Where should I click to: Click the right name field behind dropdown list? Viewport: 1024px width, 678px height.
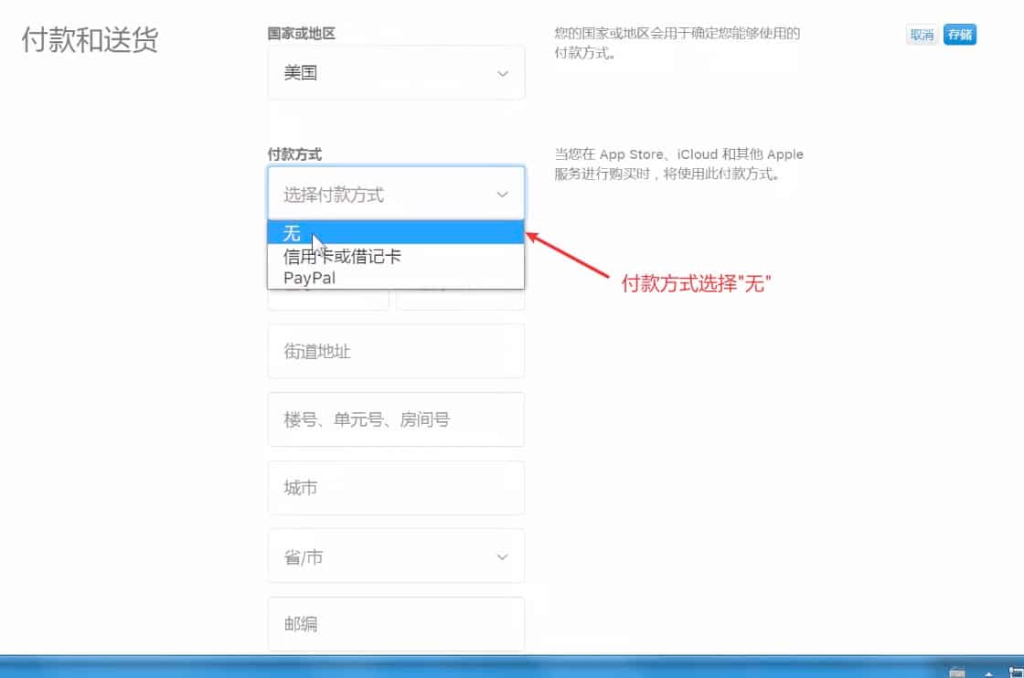pos(460,299)
